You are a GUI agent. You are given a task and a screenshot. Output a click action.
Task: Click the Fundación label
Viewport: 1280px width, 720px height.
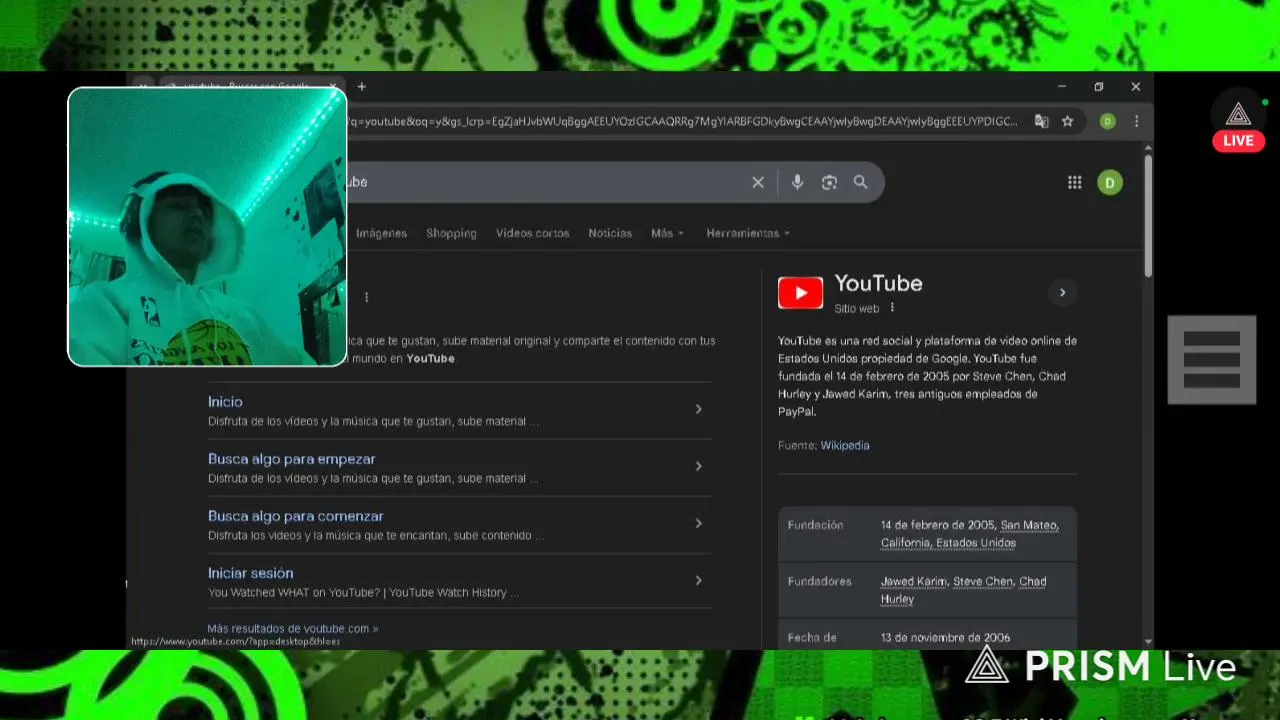click(x=815, y=525)
